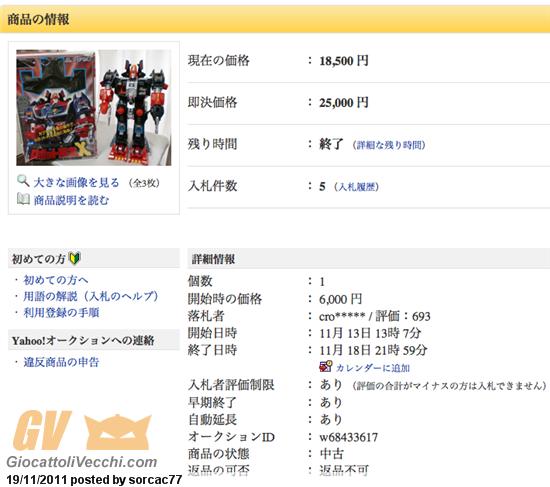Click the GiocattoliVecchi.com watermark text
The width and height of the screenshot is (550, 487).
point(82,462)
